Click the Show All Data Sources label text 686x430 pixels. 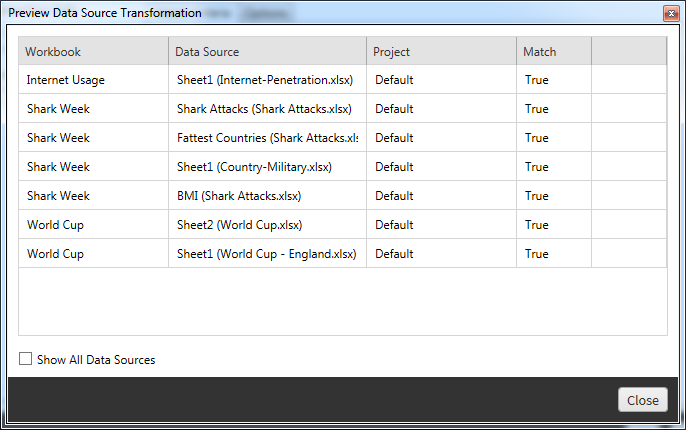pos(96,359)
